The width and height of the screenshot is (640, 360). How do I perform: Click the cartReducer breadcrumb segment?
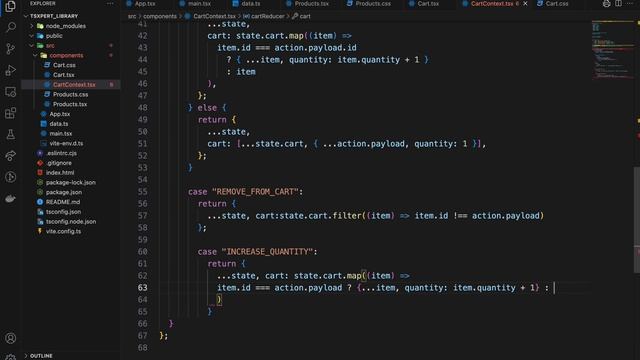[267, 16]
